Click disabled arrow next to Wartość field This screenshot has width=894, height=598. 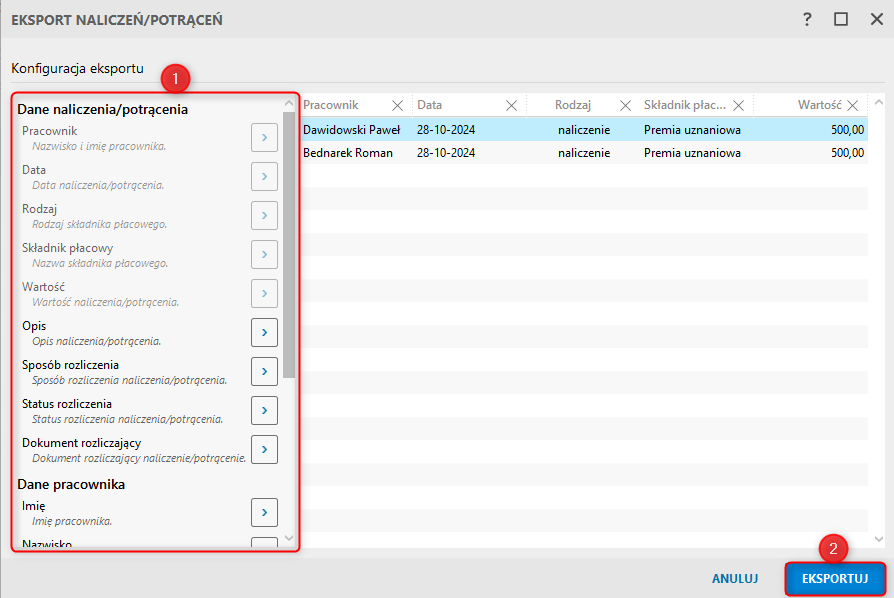264,293
